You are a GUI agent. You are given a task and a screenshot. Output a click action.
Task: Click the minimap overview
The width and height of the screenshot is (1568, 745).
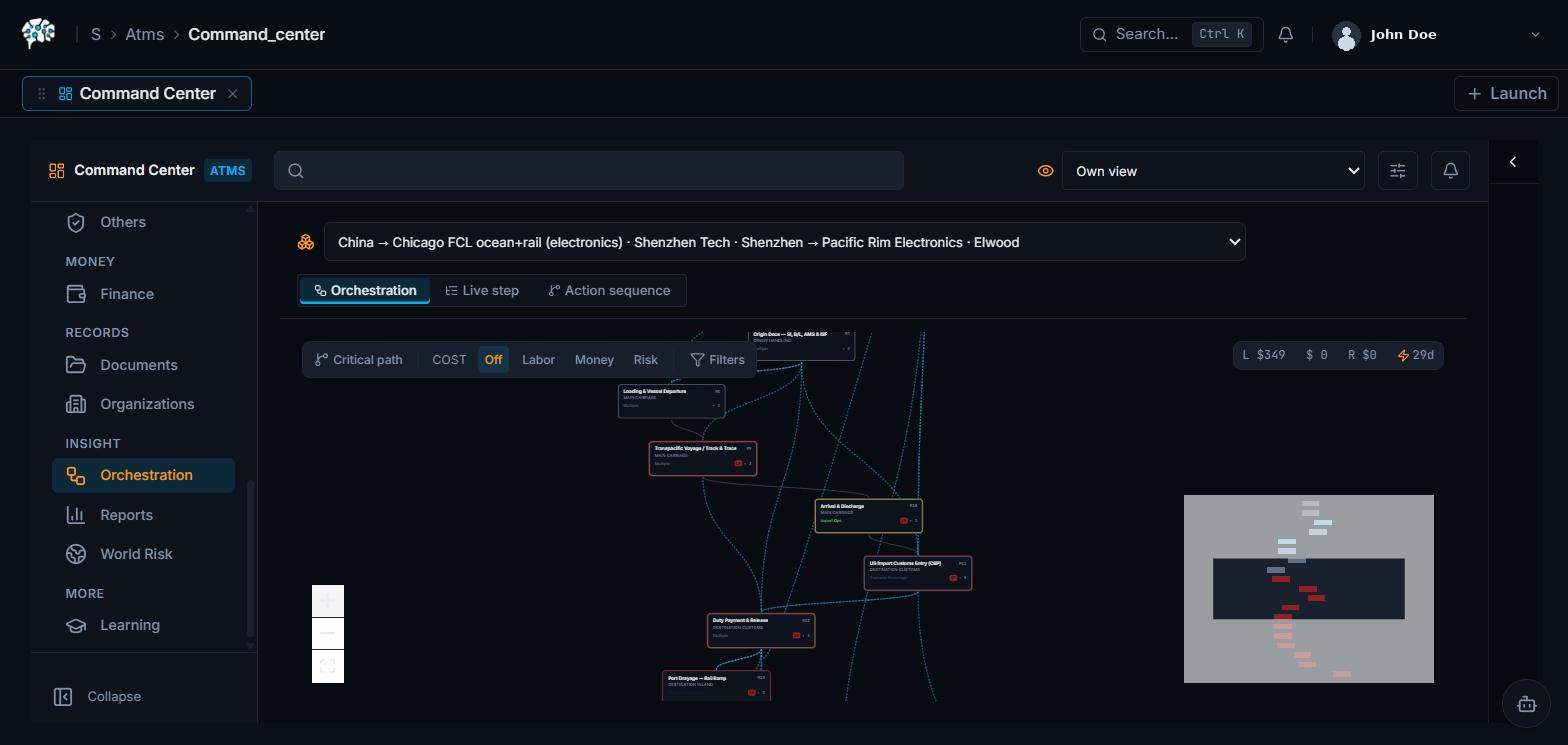tap(1309, 589)
